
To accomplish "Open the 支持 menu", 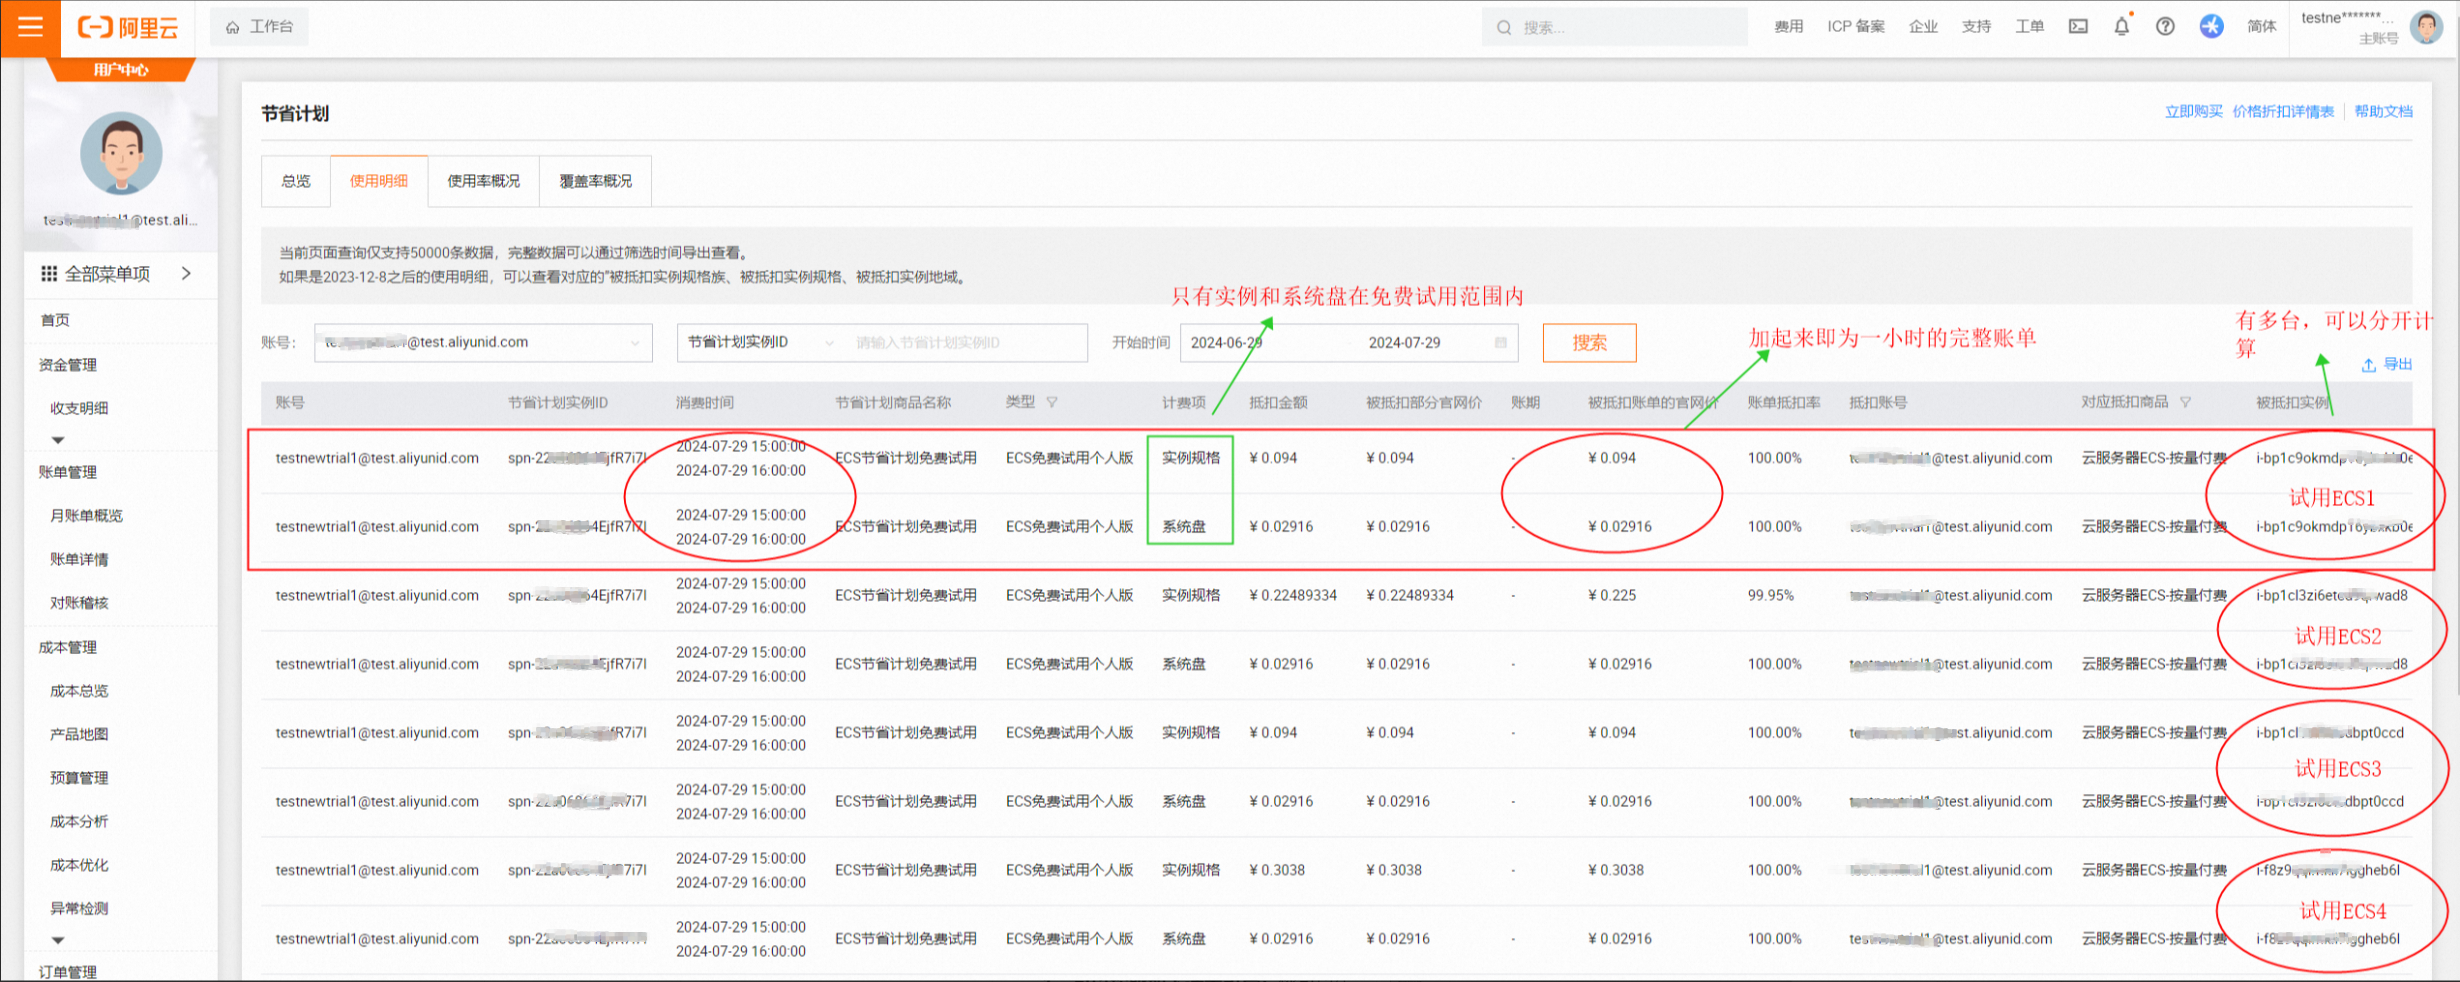I will [x=1976, y=27].
